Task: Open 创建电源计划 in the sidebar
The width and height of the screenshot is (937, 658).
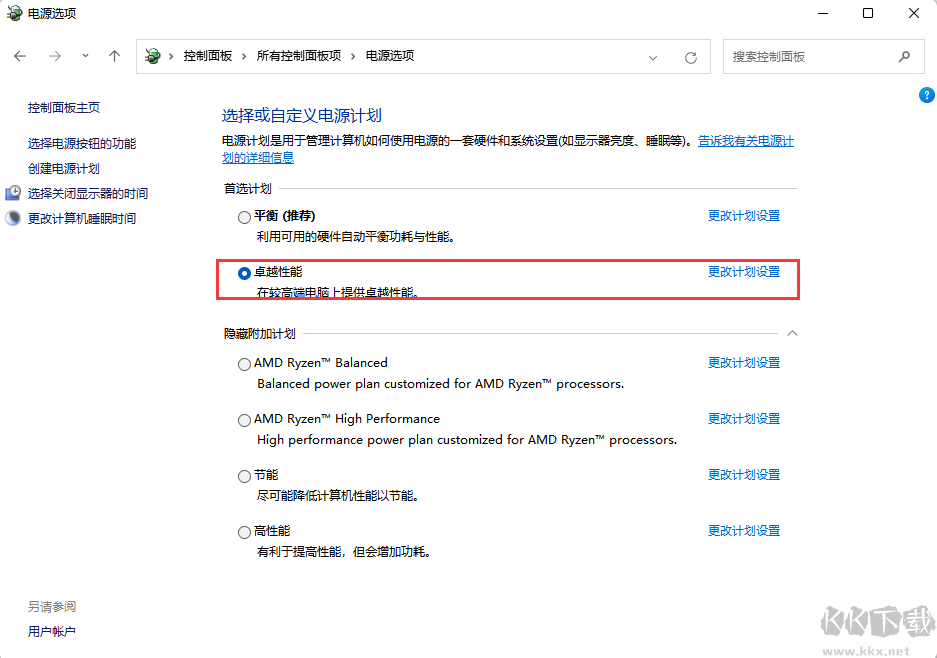Action: [x=64, y=169]
